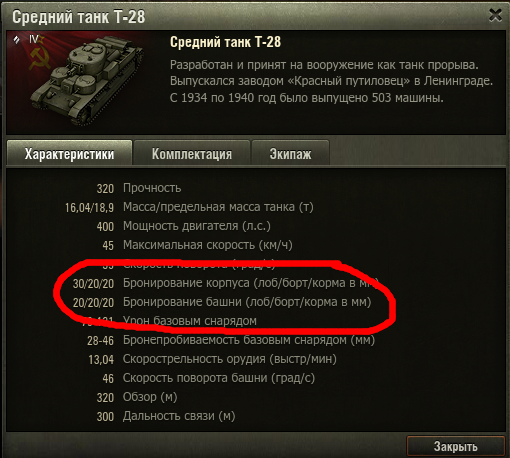The width and height of the screenshot is (510, 458).
Task: Click the Прочность stat row
Action: pos(139,188)
